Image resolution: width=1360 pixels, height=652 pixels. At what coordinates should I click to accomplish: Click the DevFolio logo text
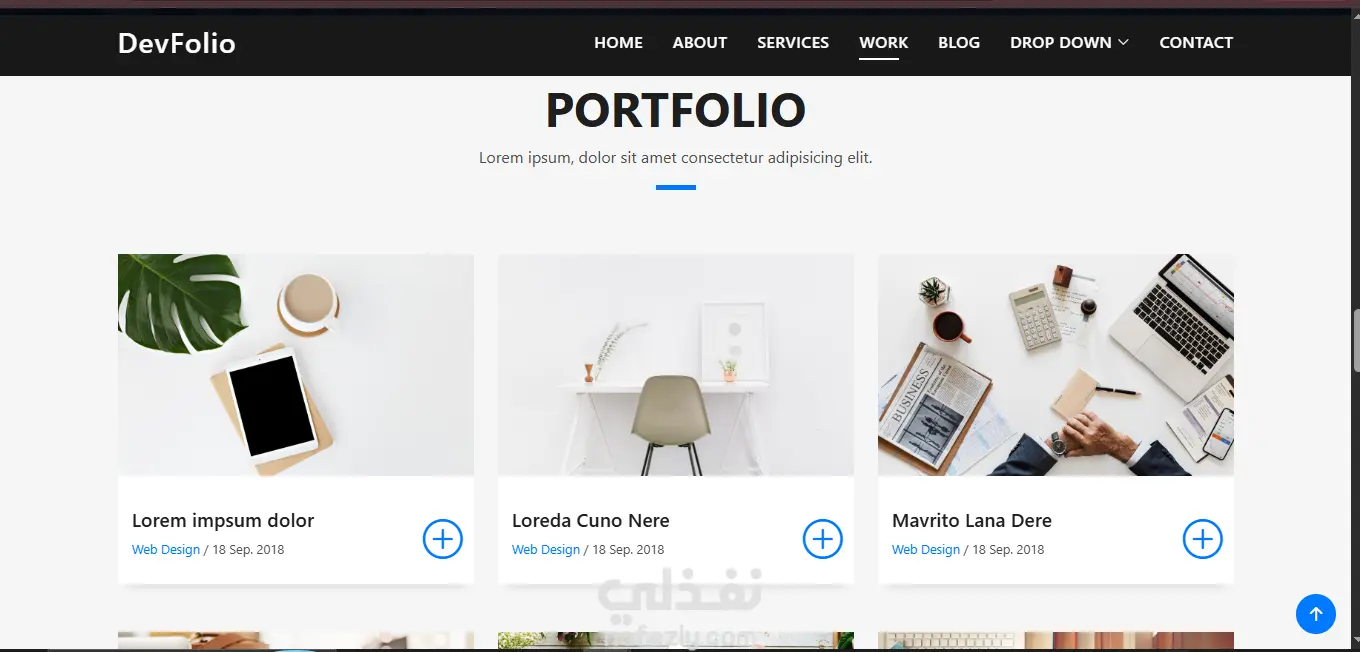pyautogui.click(x=177, y=43)
